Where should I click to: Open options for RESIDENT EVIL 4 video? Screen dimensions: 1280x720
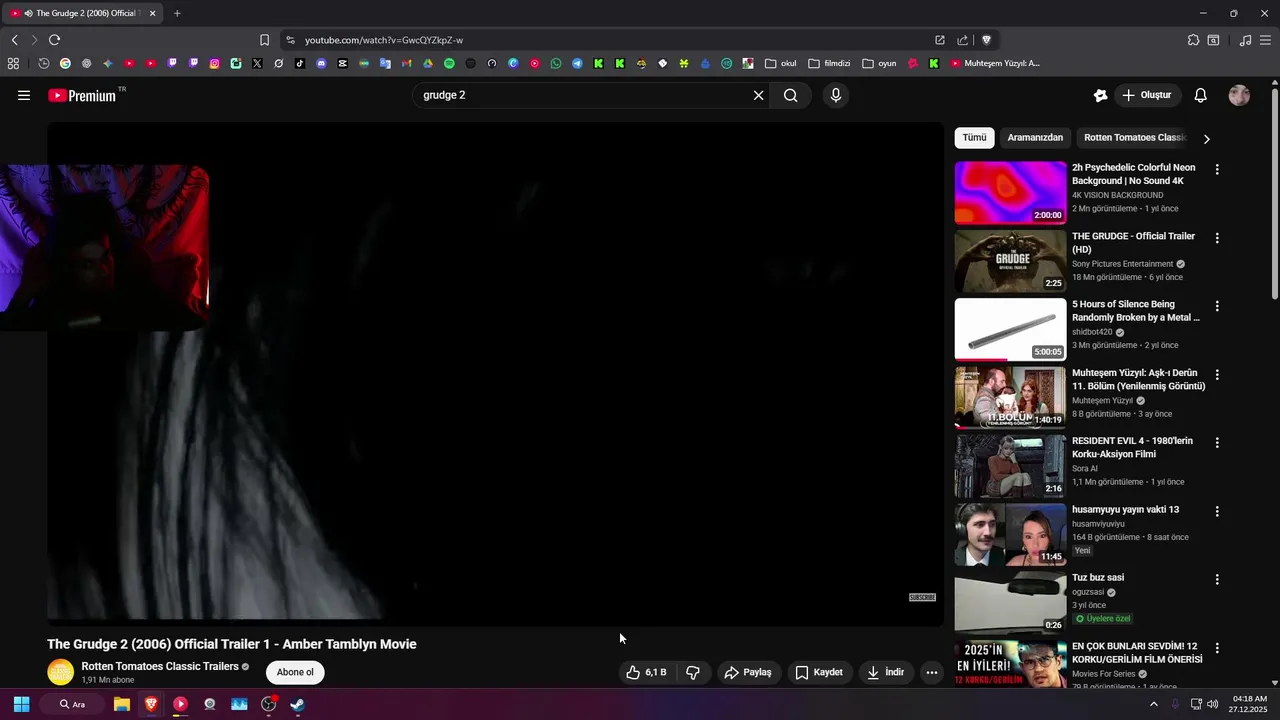(x=1217, y=443)
